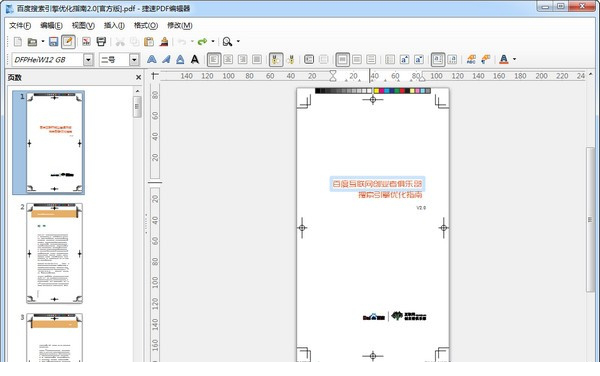Viewport: 600px width, 376px height.
Task: Select page 2 thumbnail
Action: (x=54, y=253)
